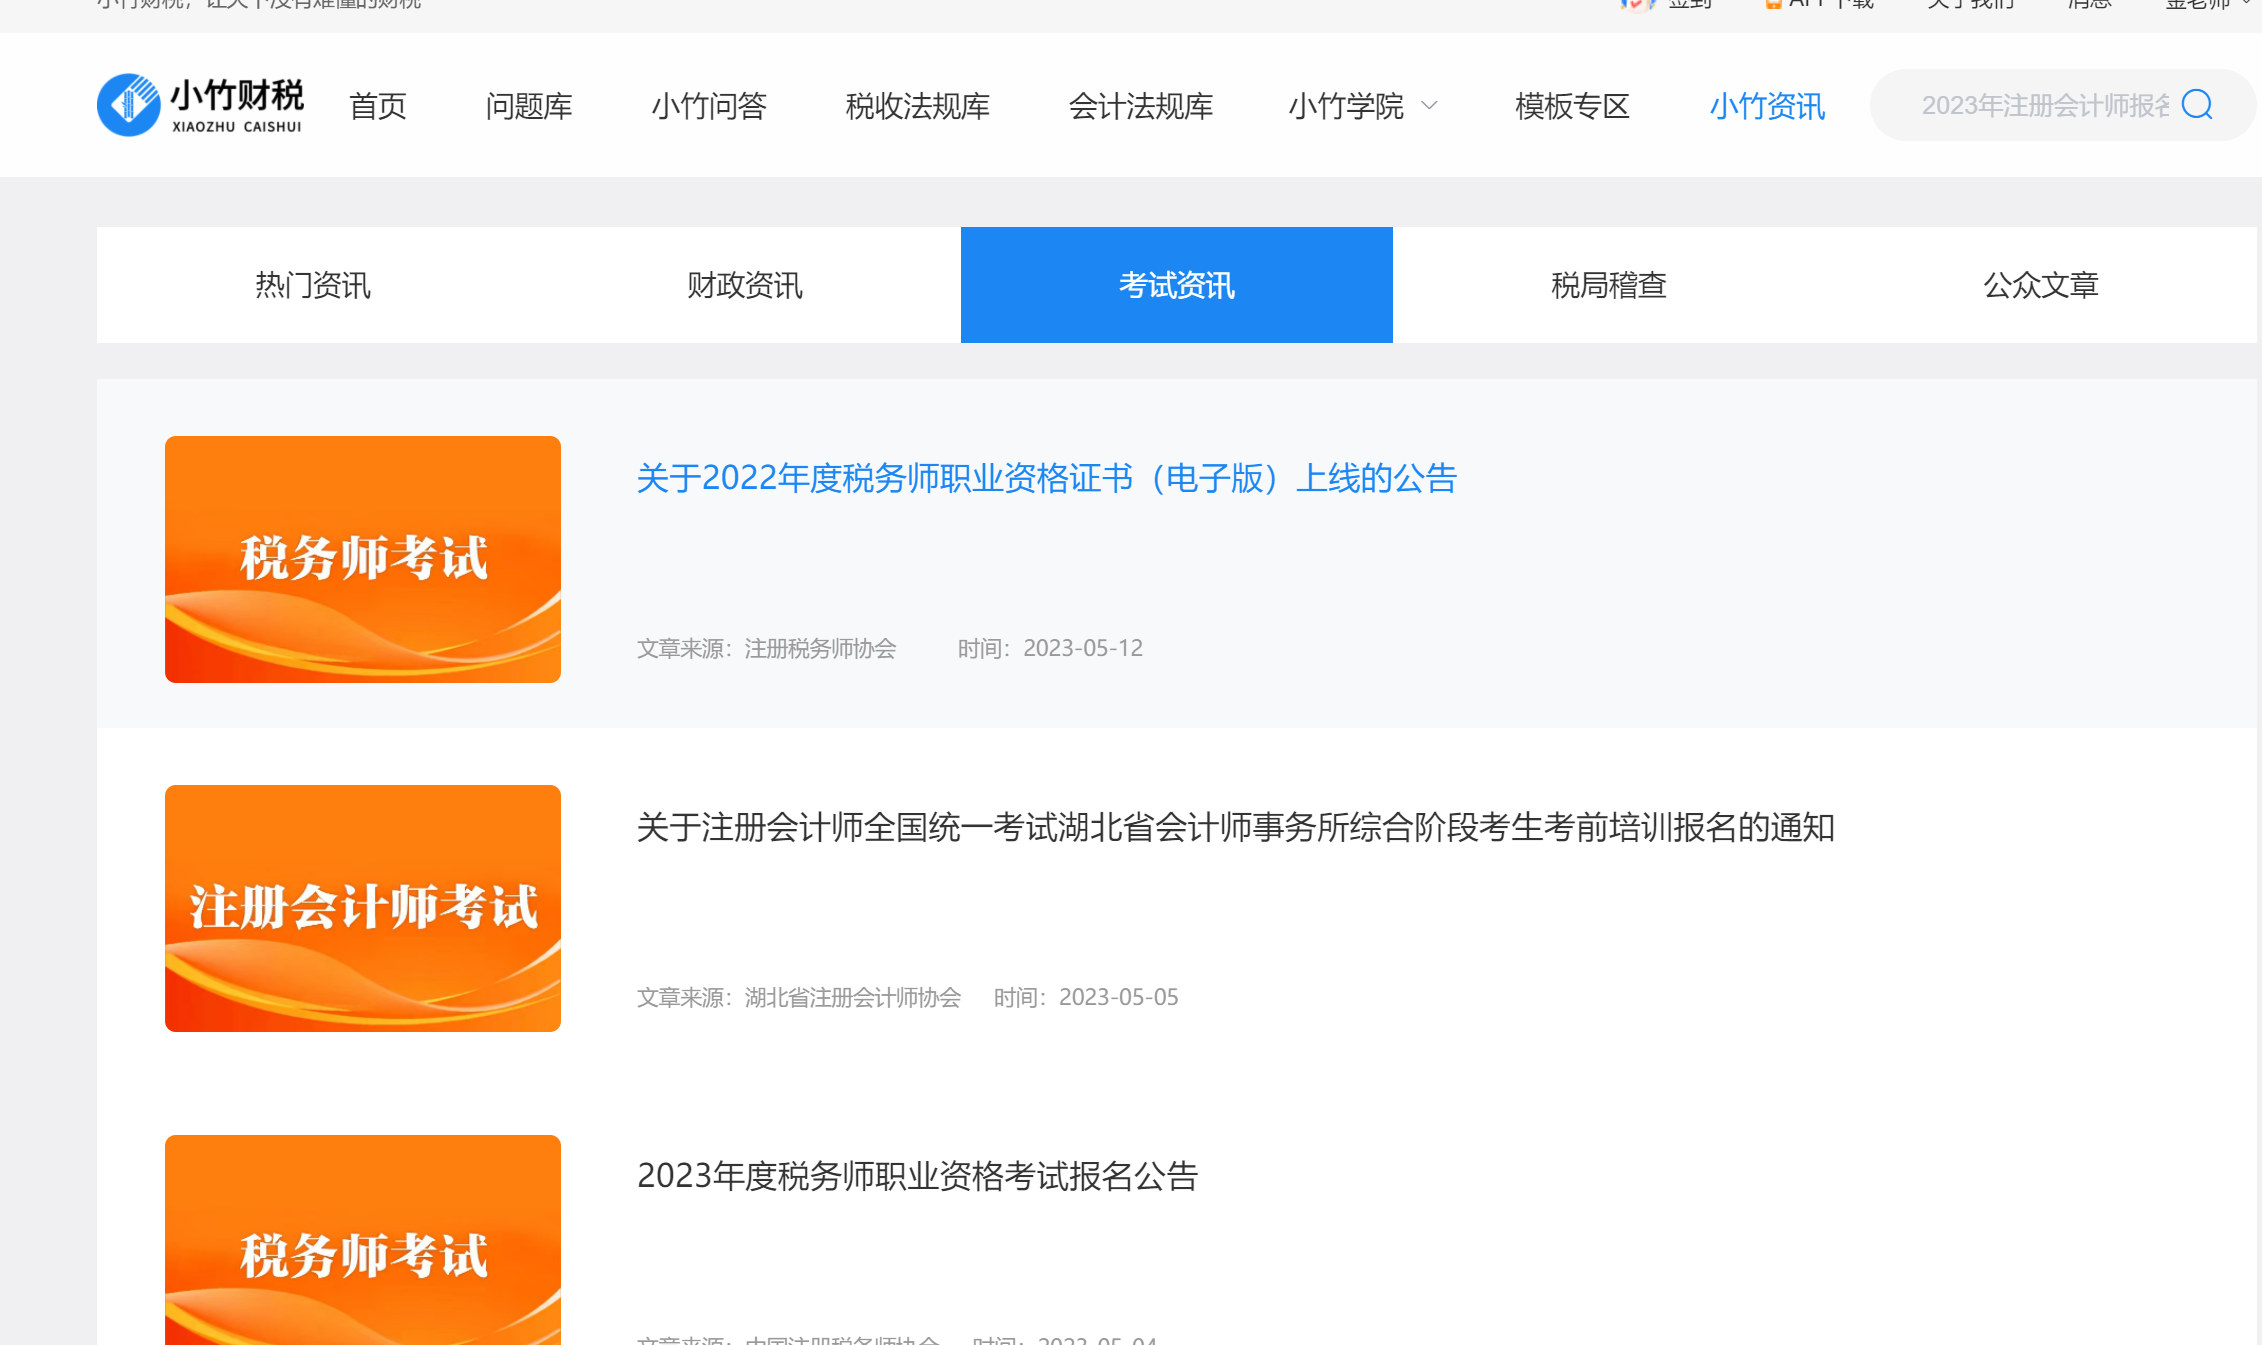This screenshot has height=1345, width=2262.
Task: Open 小竹问答 from the navigation
Action: [708, 106]
